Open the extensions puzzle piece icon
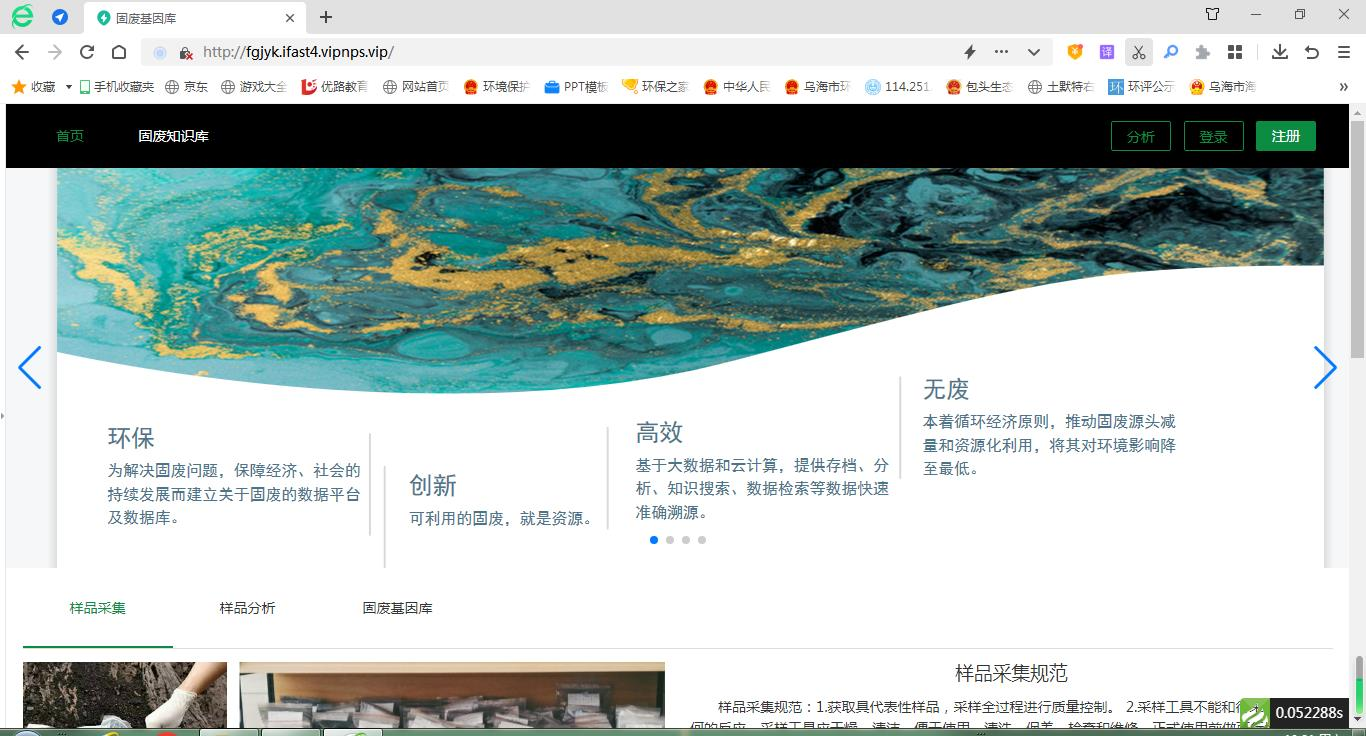This screenshot has width=1366, height=736. tap(1203, 52)
